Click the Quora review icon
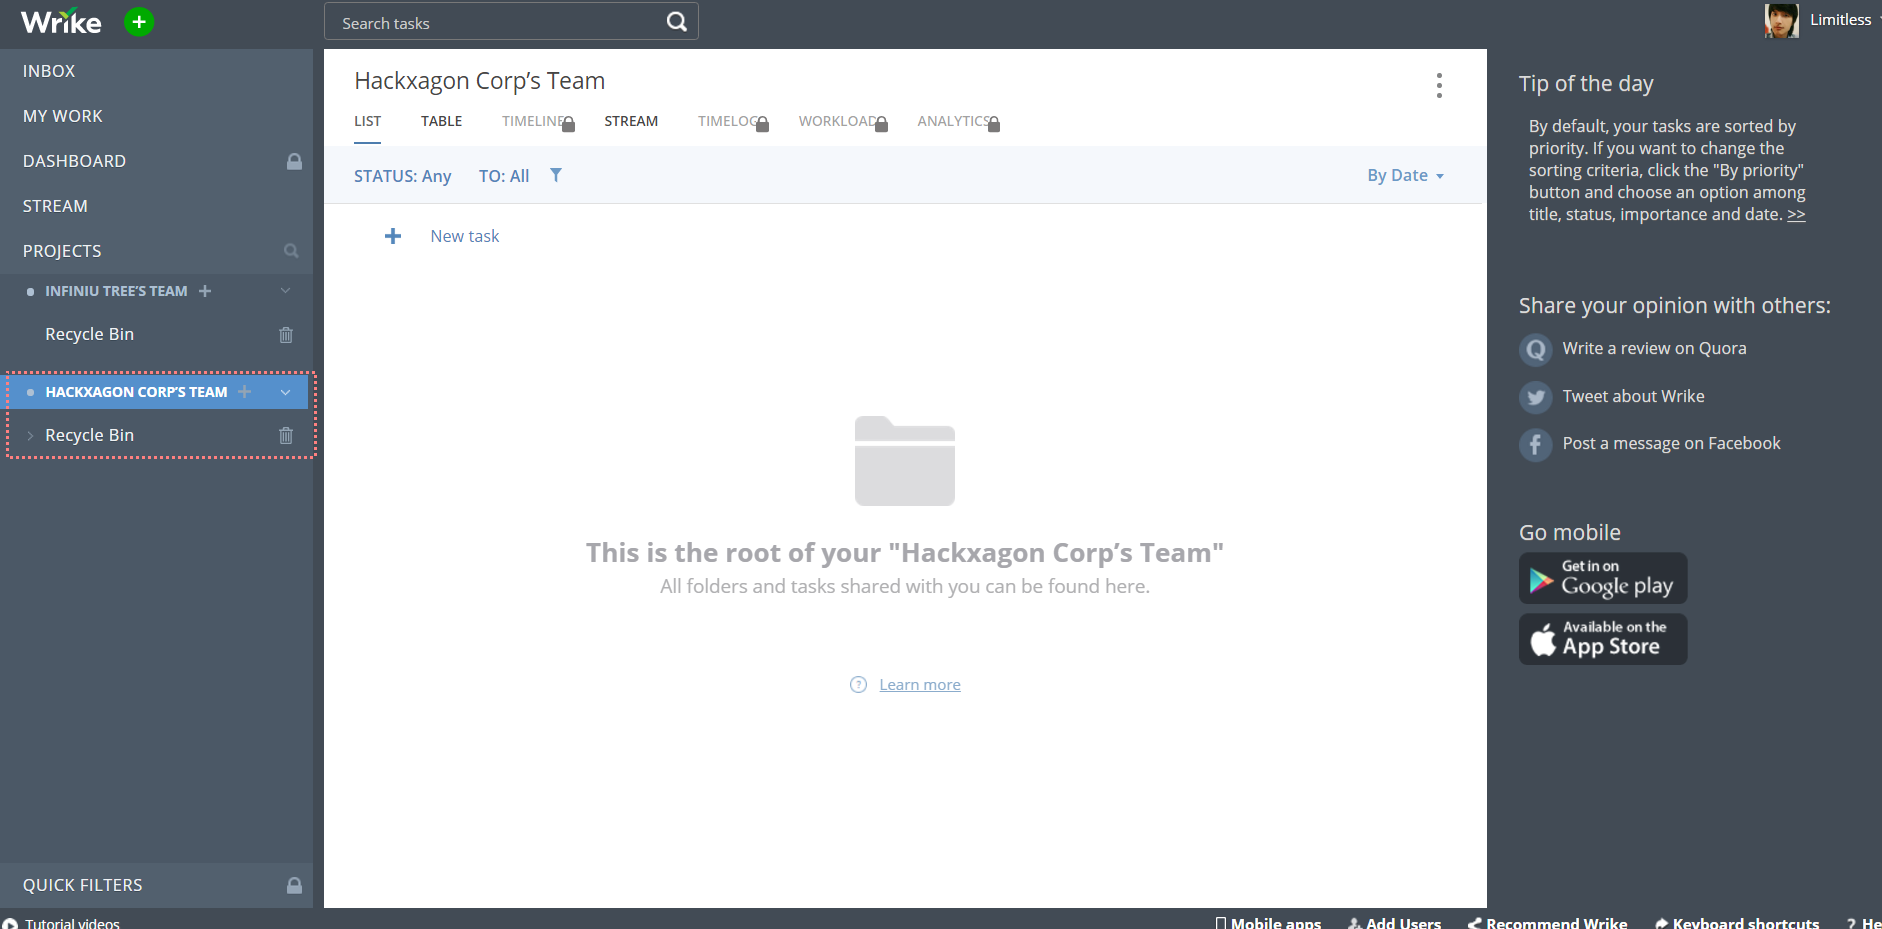 [x=1535, y=349]
